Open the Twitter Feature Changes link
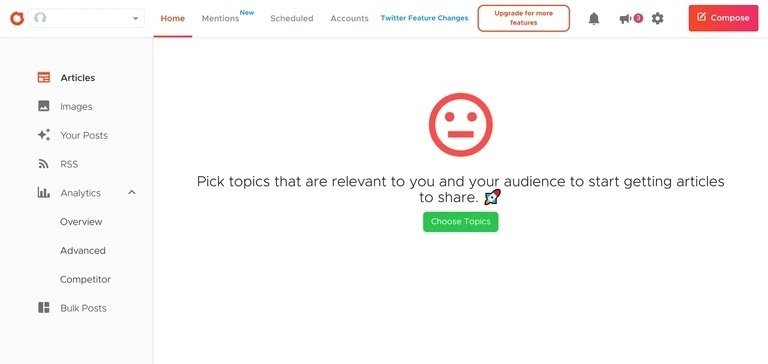Viewport: 768px width, 364px height. click(424, 18)
